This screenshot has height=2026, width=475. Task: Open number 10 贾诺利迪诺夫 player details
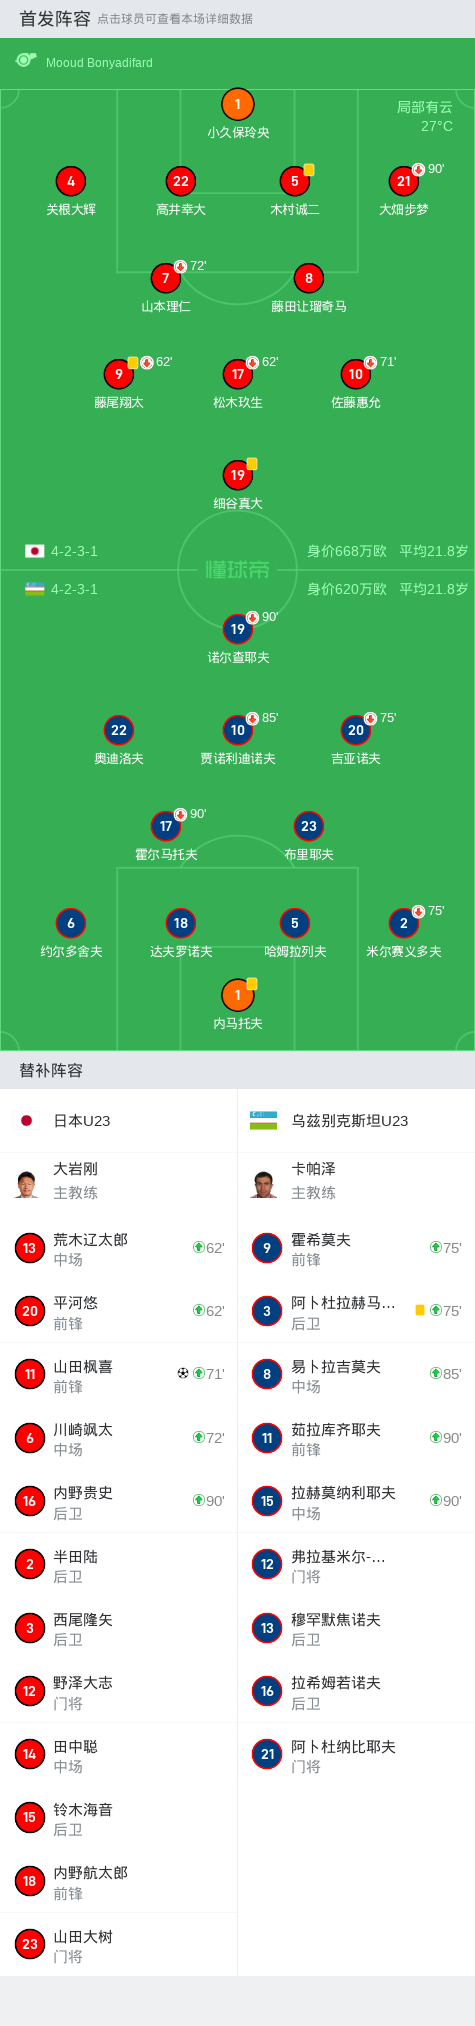[x=237, y=731]
